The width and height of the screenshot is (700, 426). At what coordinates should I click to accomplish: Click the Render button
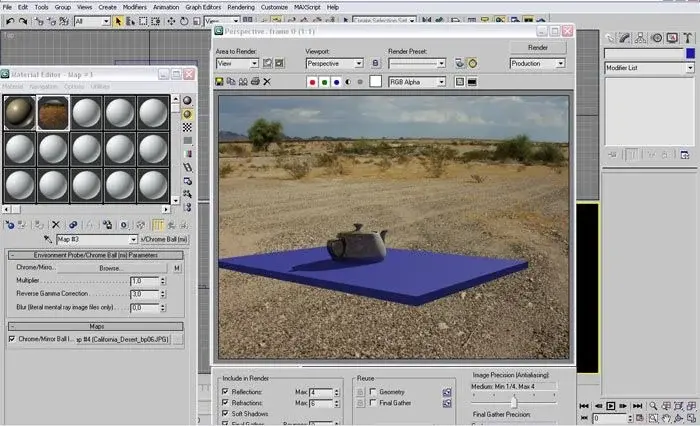click(x=537, y=47)
